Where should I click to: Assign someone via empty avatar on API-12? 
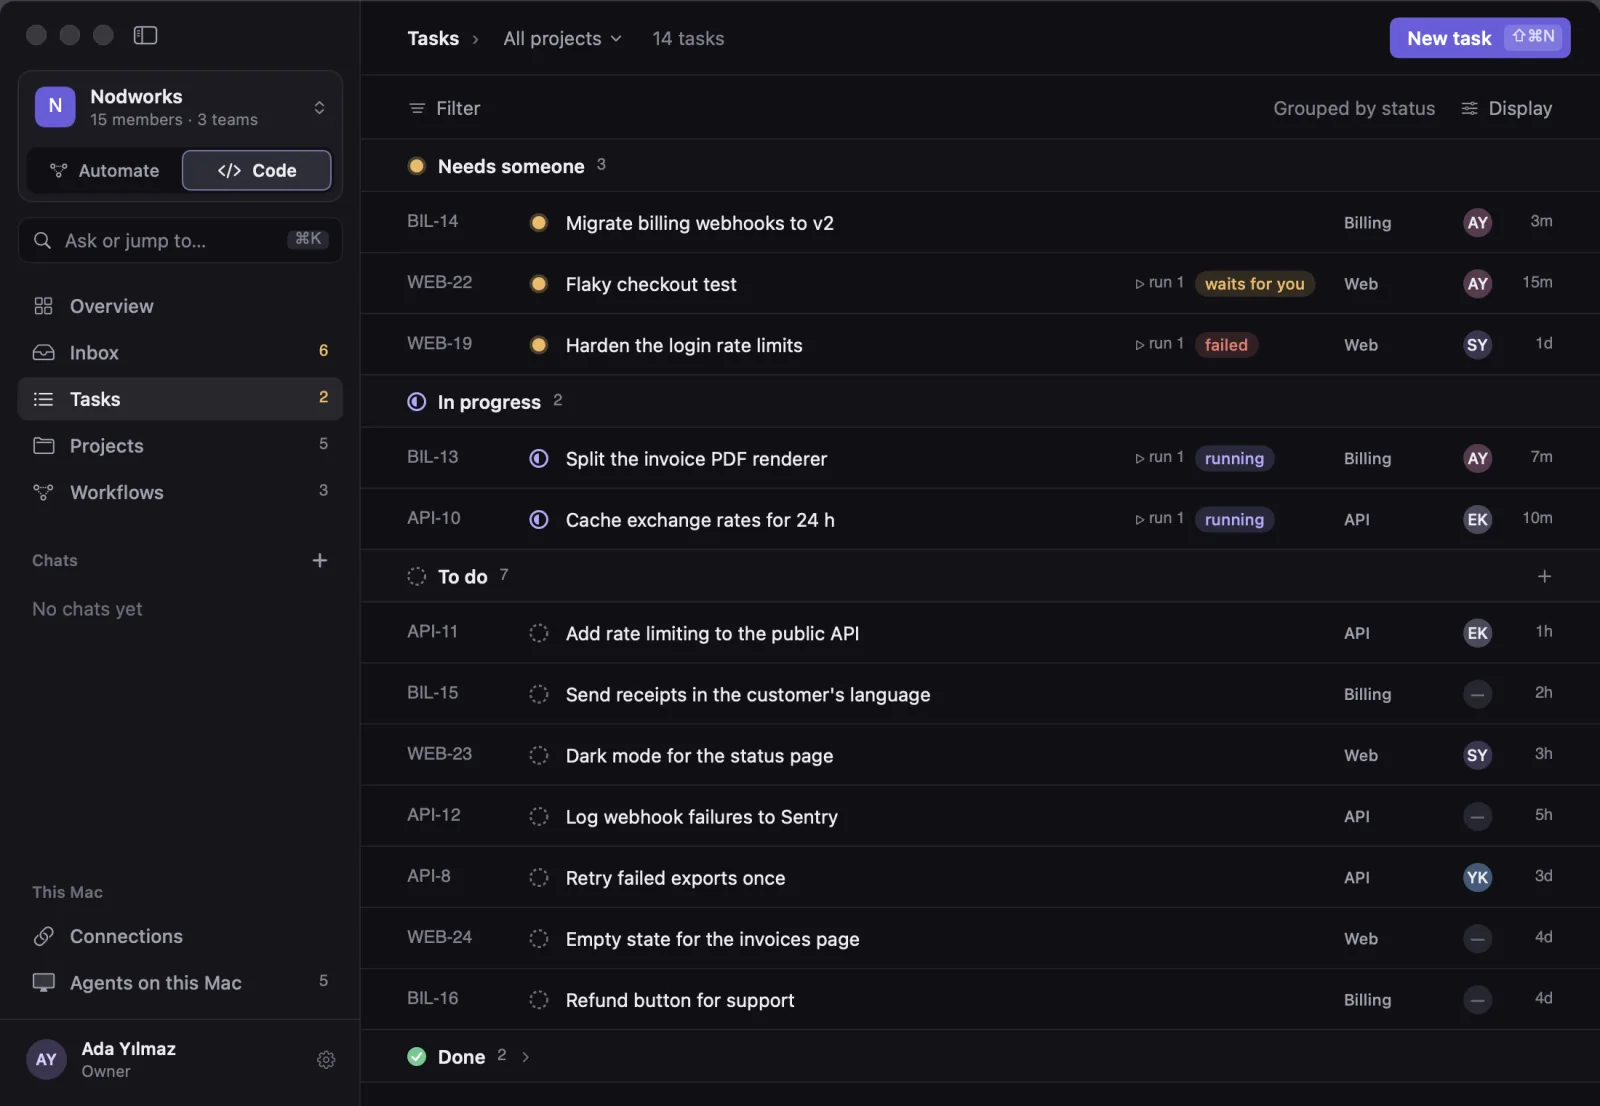1477,816
